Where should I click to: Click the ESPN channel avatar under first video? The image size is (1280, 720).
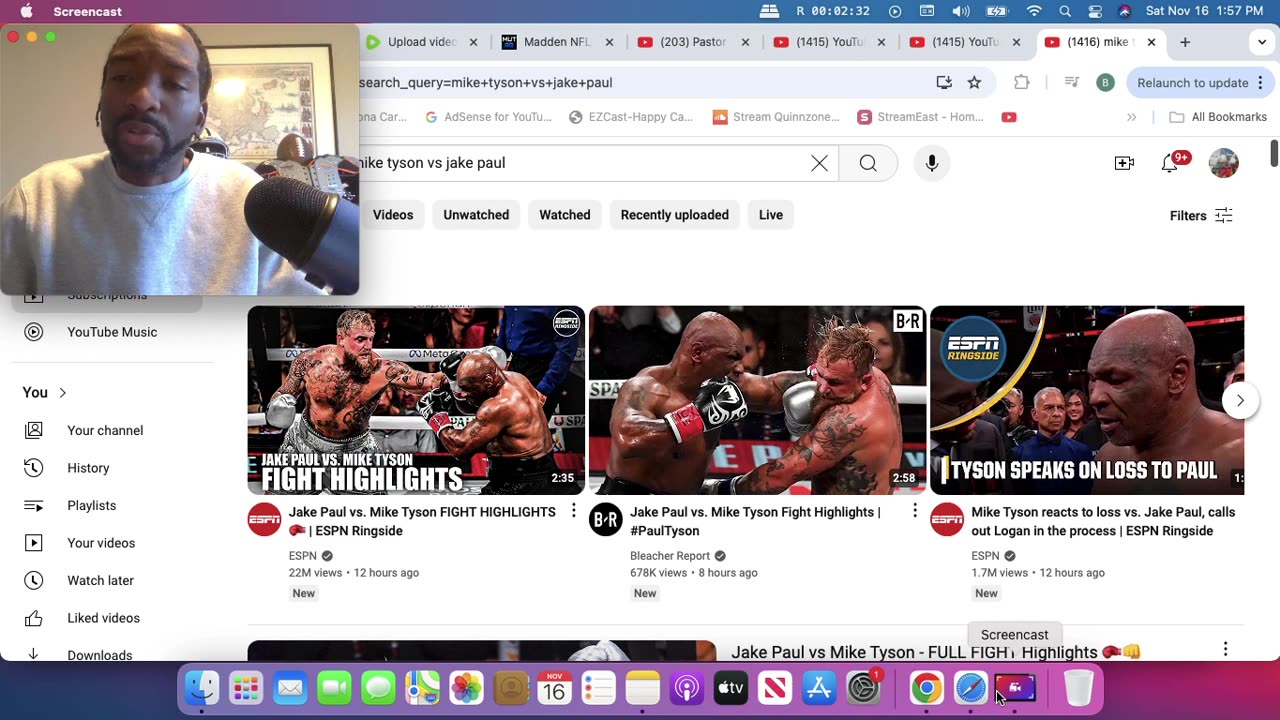tap(264, 520)
